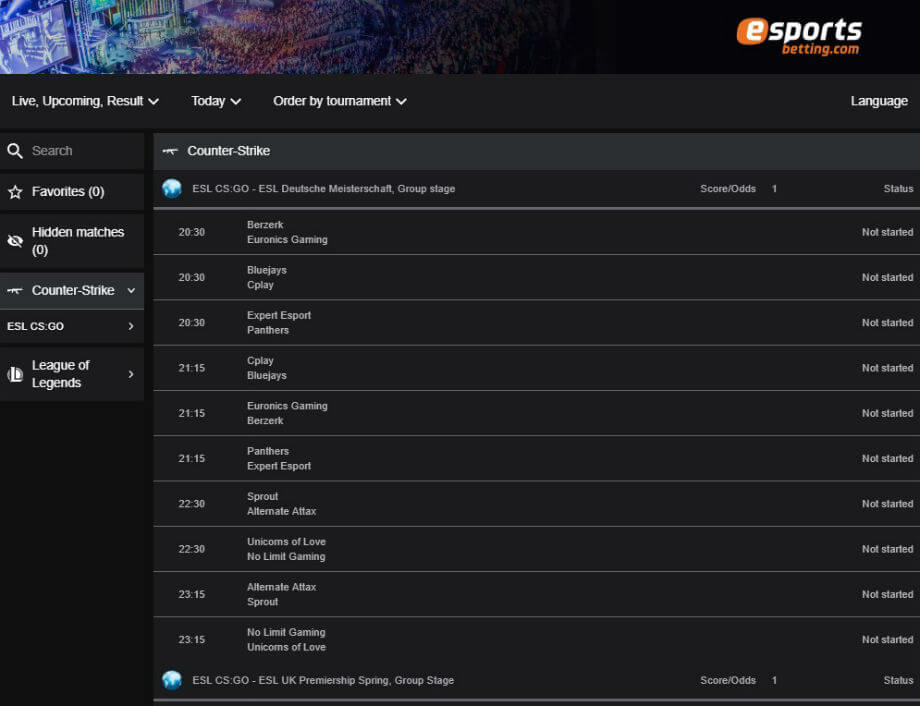Click globe icon beside ESL UK Premiership

(x=172, y=680)
